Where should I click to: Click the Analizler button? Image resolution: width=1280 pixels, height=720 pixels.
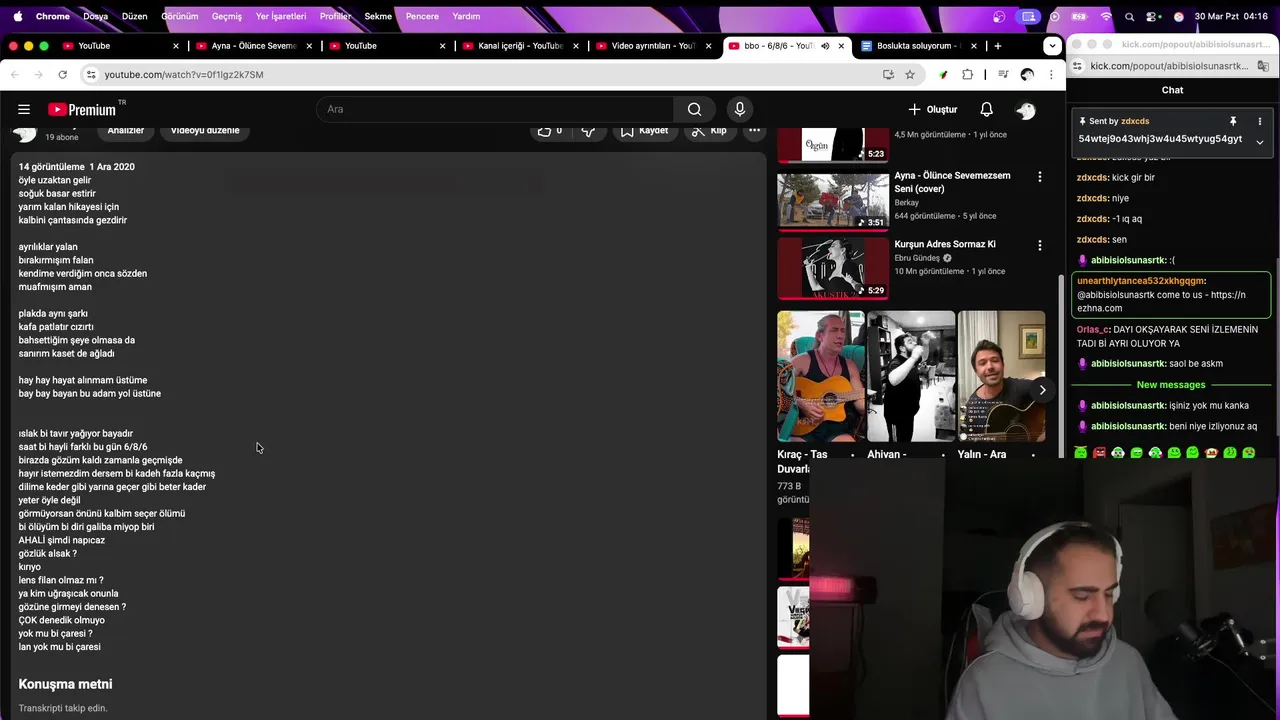point(126,131)
